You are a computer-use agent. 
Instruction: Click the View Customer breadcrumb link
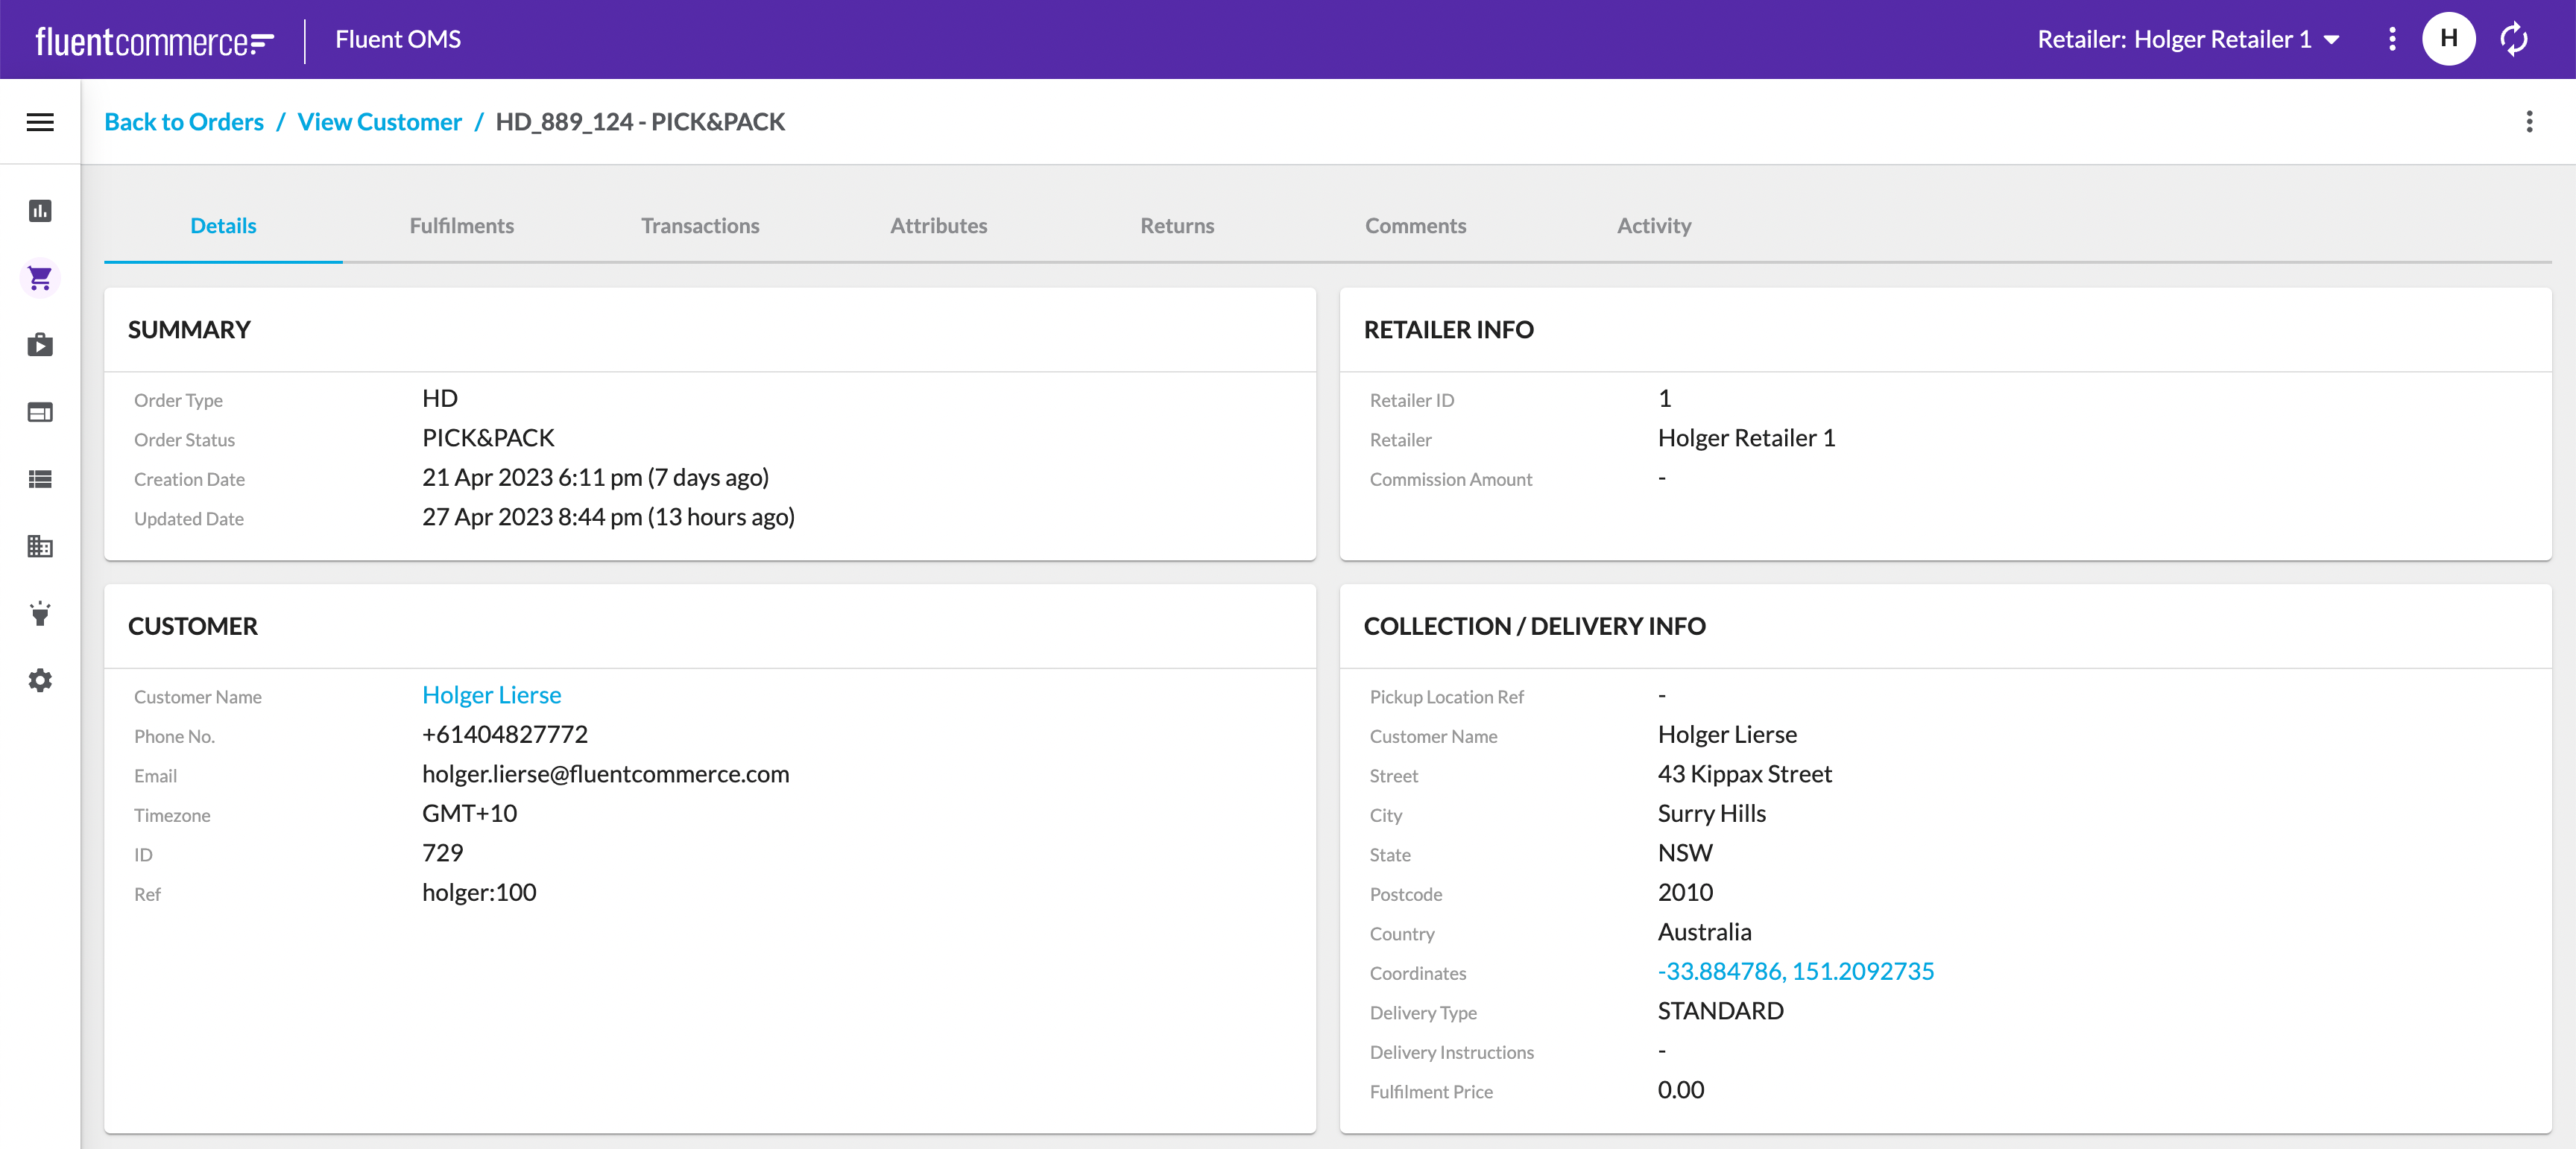(381, 121)
